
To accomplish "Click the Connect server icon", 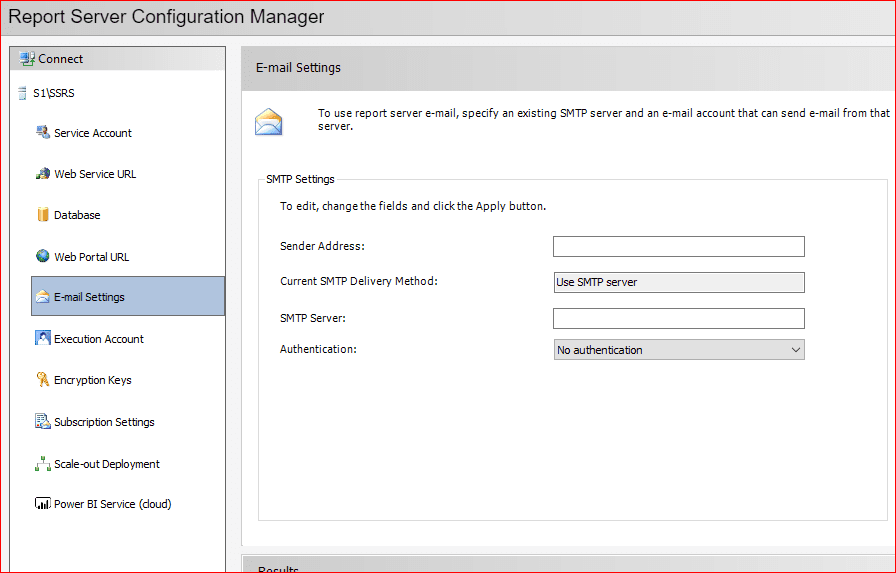I will point(27,59).
